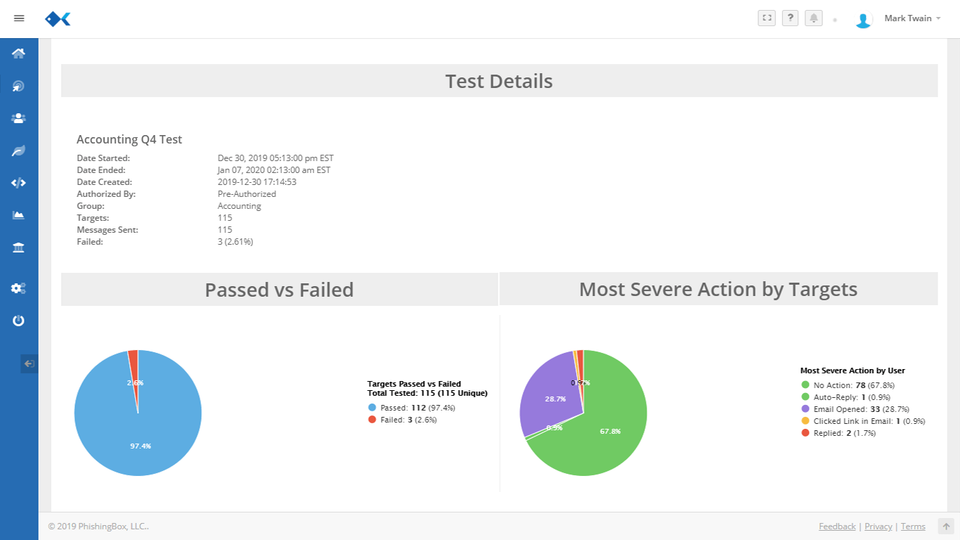960x540 pixels.
Task: Open the Privacy link in footer
Action: (878, 527)
